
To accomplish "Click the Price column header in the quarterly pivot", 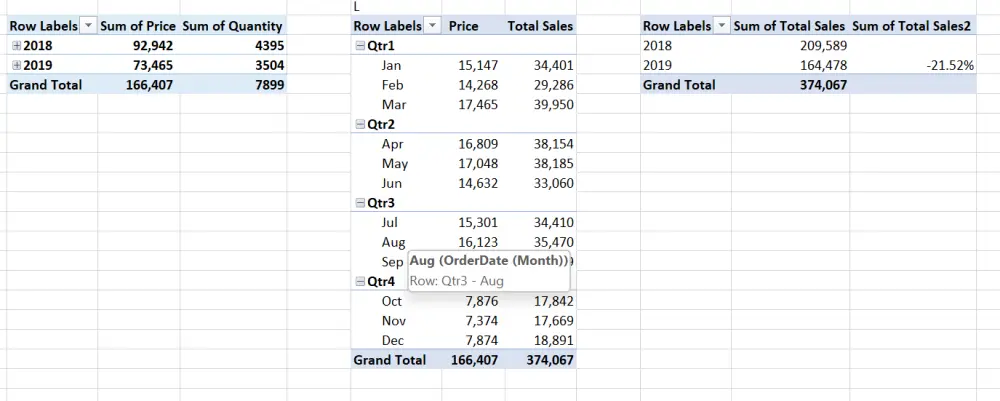I will [x=464, y=26].
